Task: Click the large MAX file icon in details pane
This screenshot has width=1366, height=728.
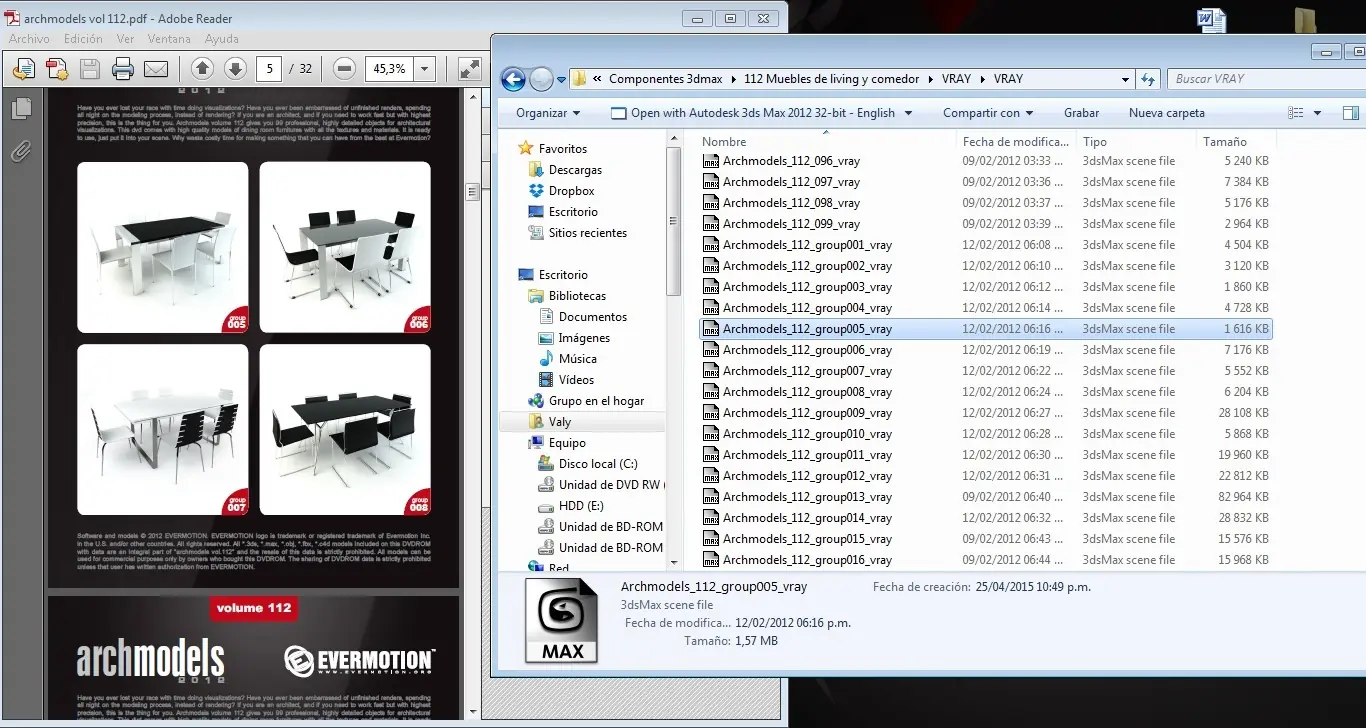Action: coord(562,622)
